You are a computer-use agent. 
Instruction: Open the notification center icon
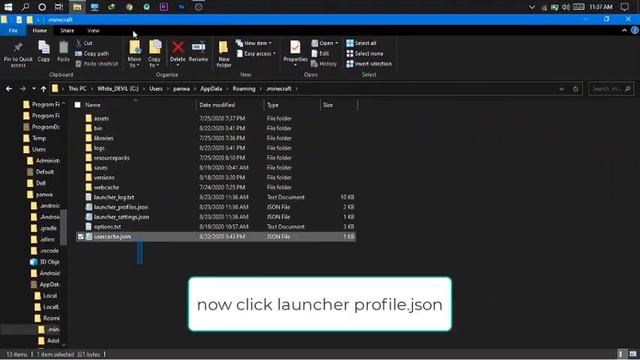pyautogui.click(x=624, y=7)
